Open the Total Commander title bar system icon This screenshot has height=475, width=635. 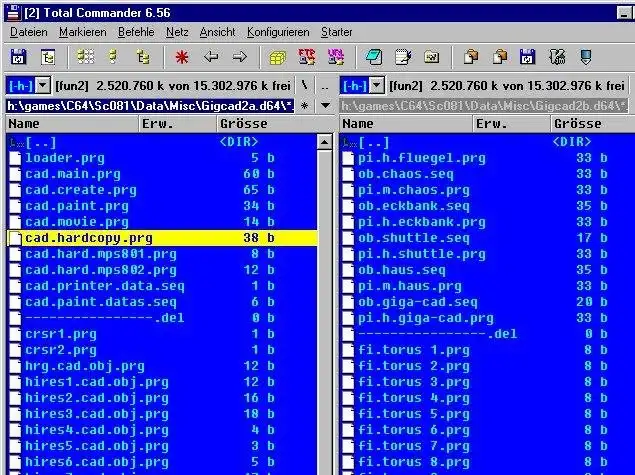click(x=13, y=13)
